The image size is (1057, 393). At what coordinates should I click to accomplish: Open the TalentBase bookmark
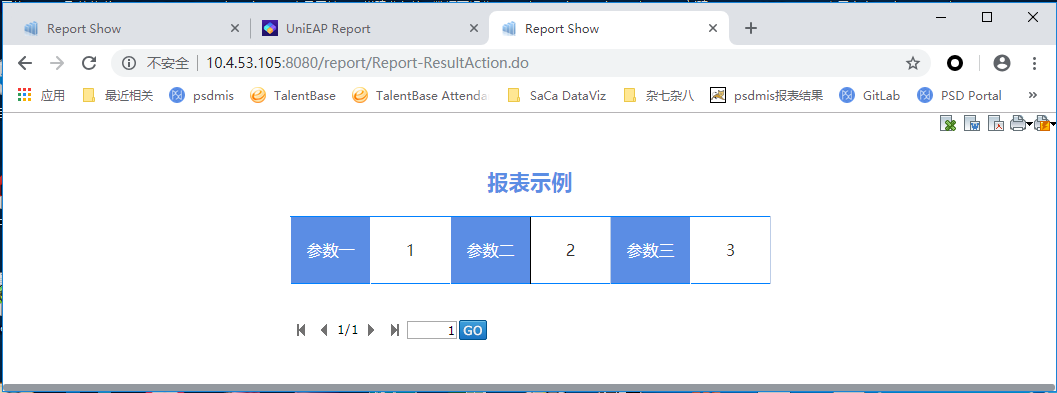(293, 96)
